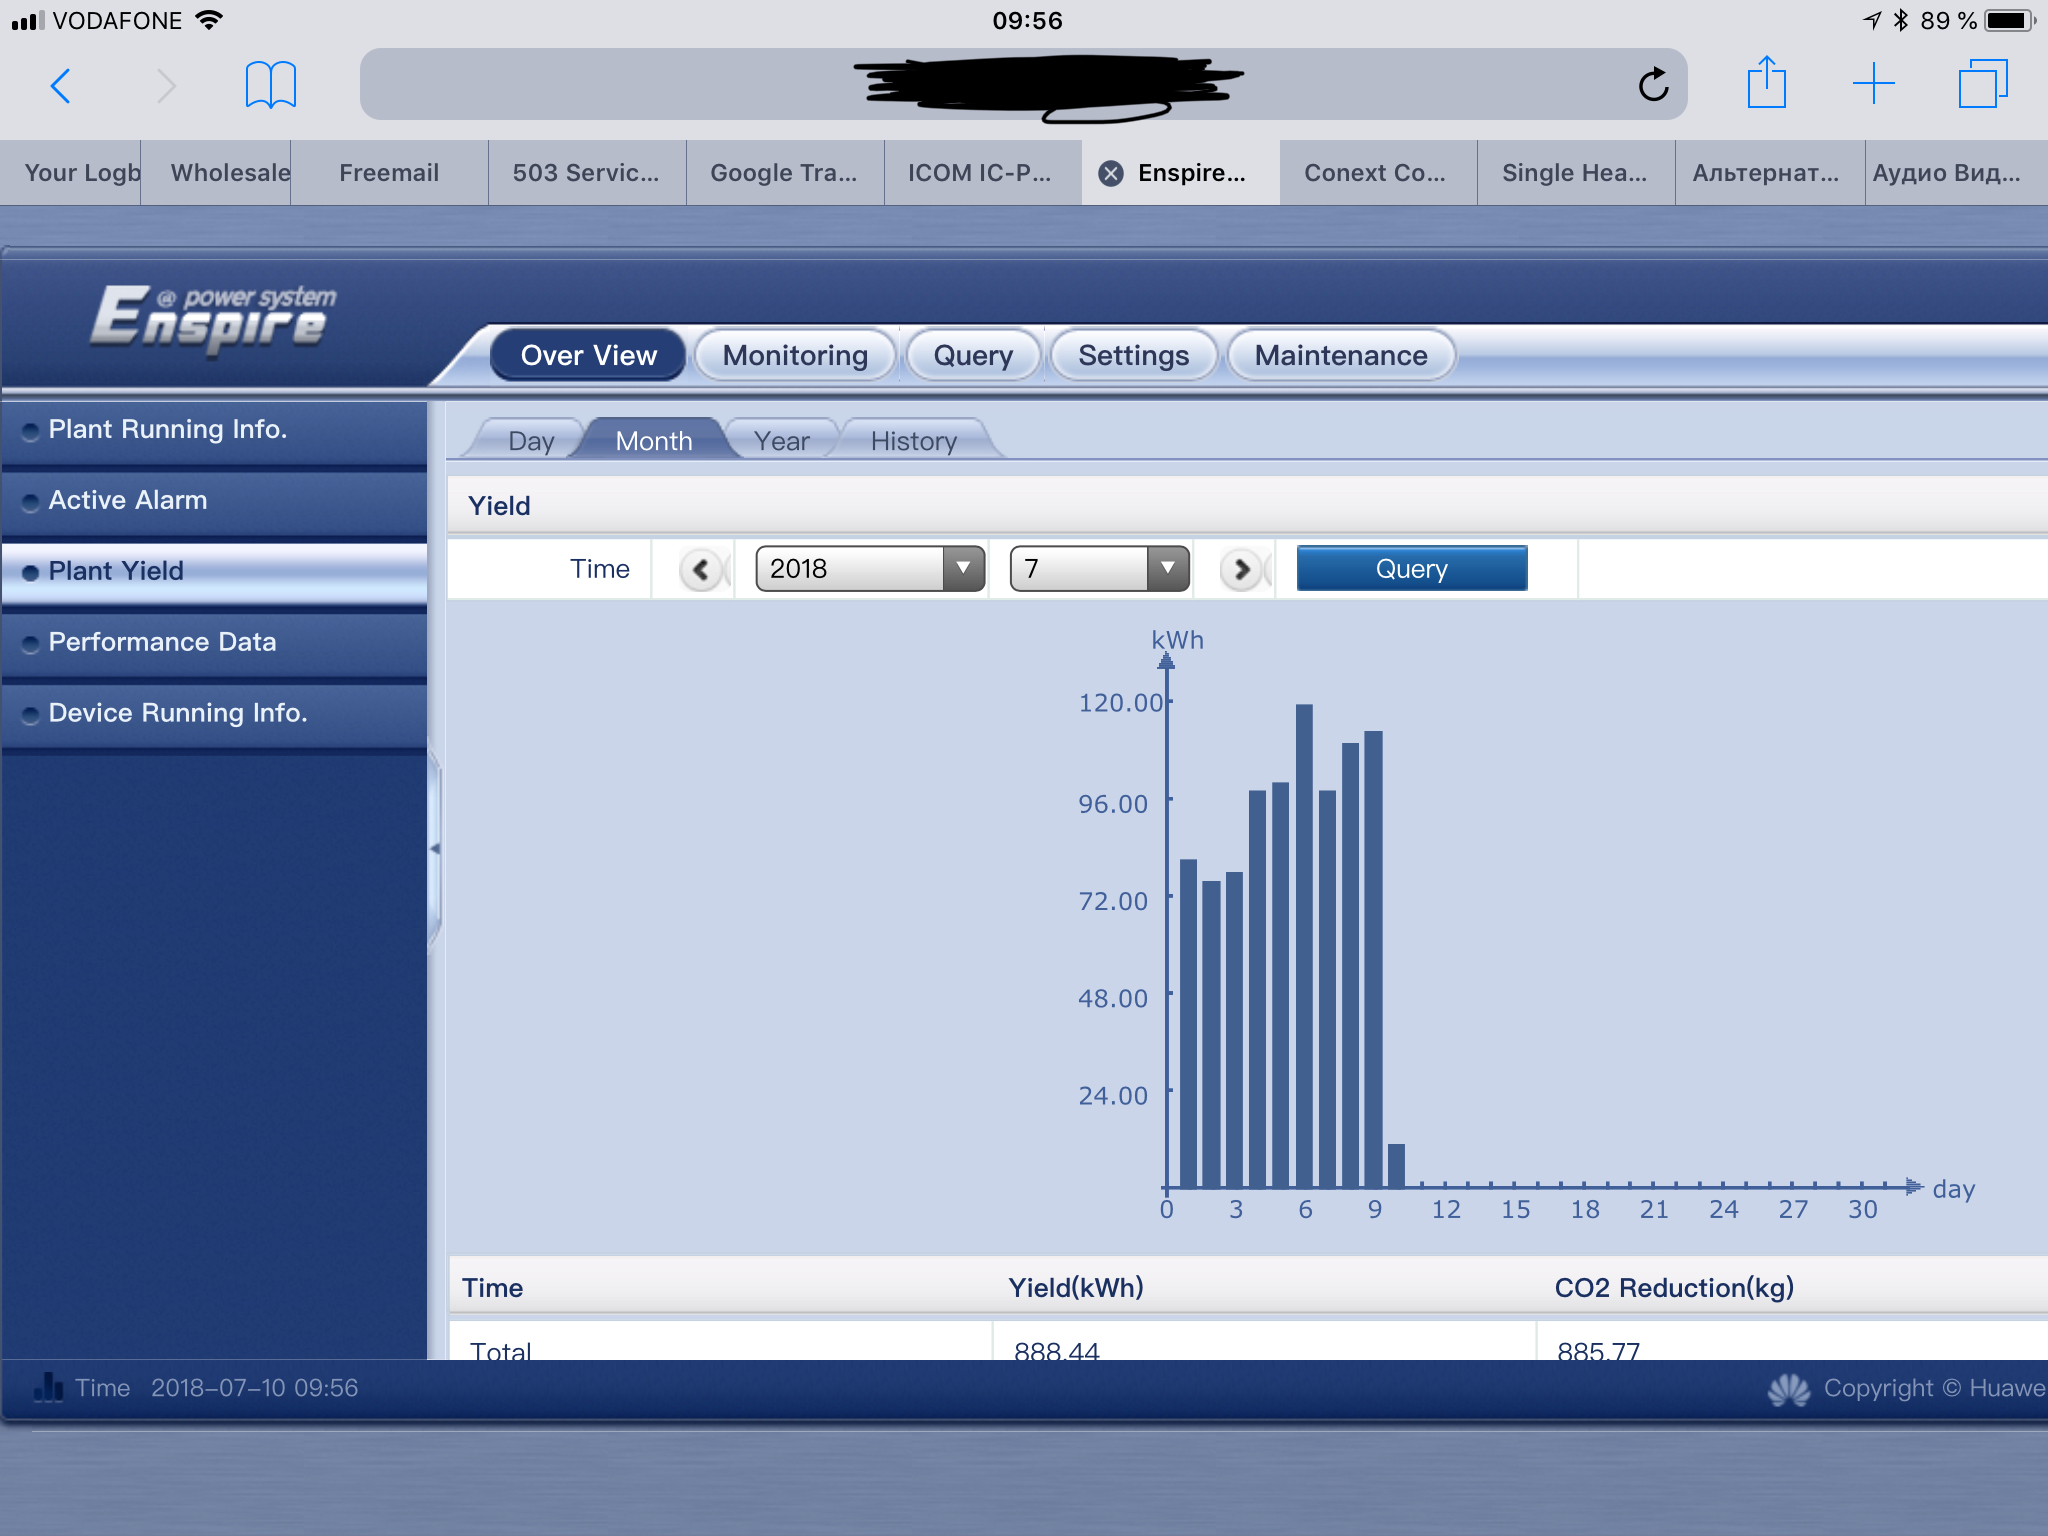Switch to the Day tab

pos(530,441)
